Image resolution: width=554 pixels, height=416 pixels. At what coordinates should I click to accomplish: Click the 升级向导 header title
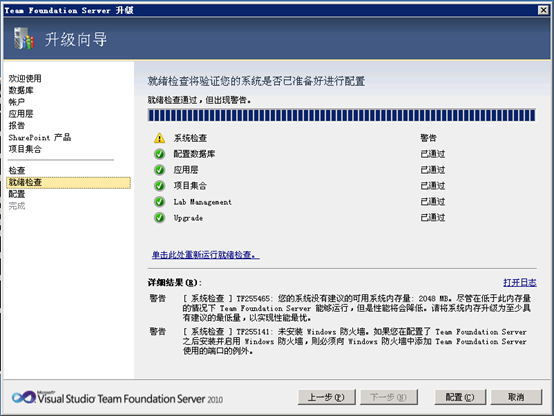pos(76,39)
